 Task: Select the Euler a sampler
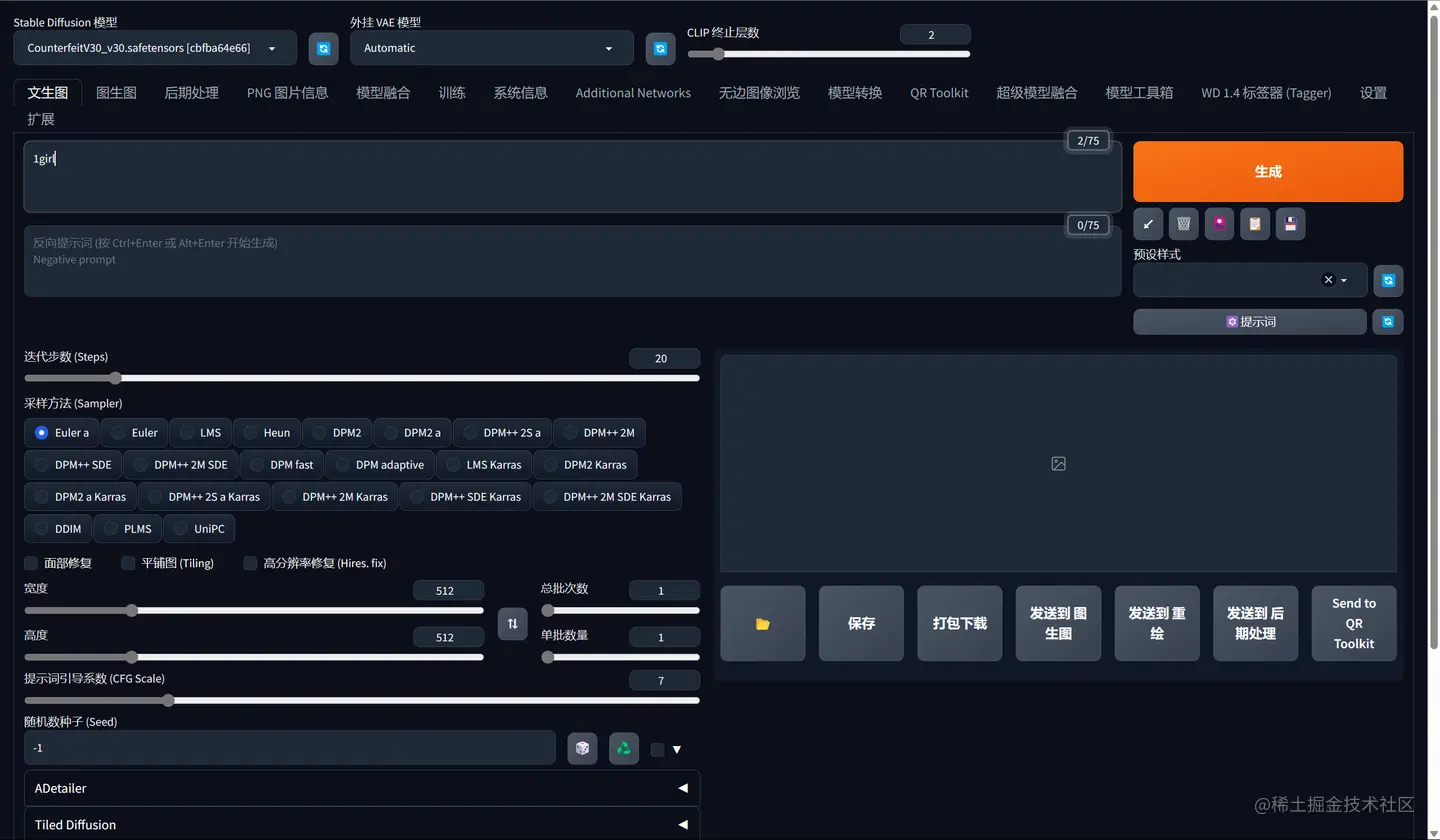[x=62, y=433]
